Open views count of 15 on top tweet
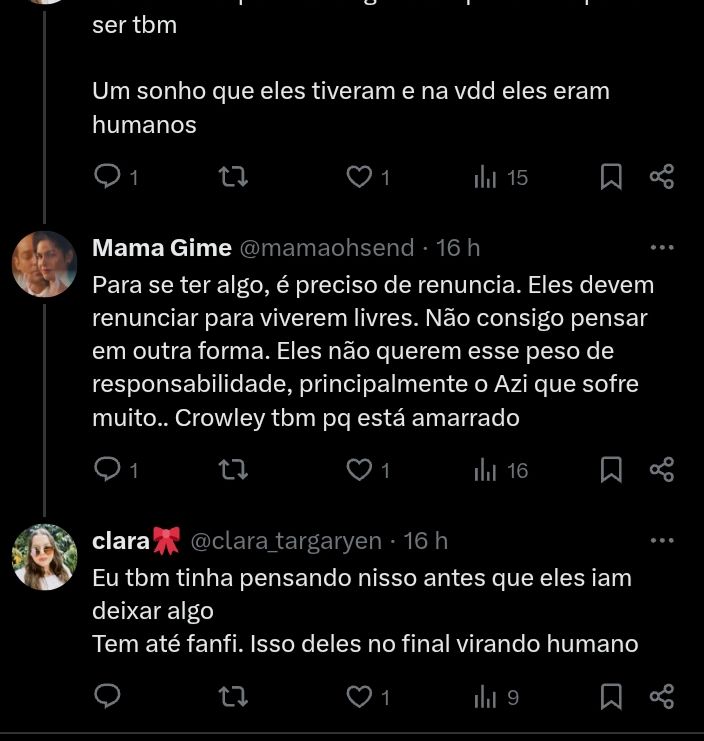The image size is (704, 741). click(501, 177)
